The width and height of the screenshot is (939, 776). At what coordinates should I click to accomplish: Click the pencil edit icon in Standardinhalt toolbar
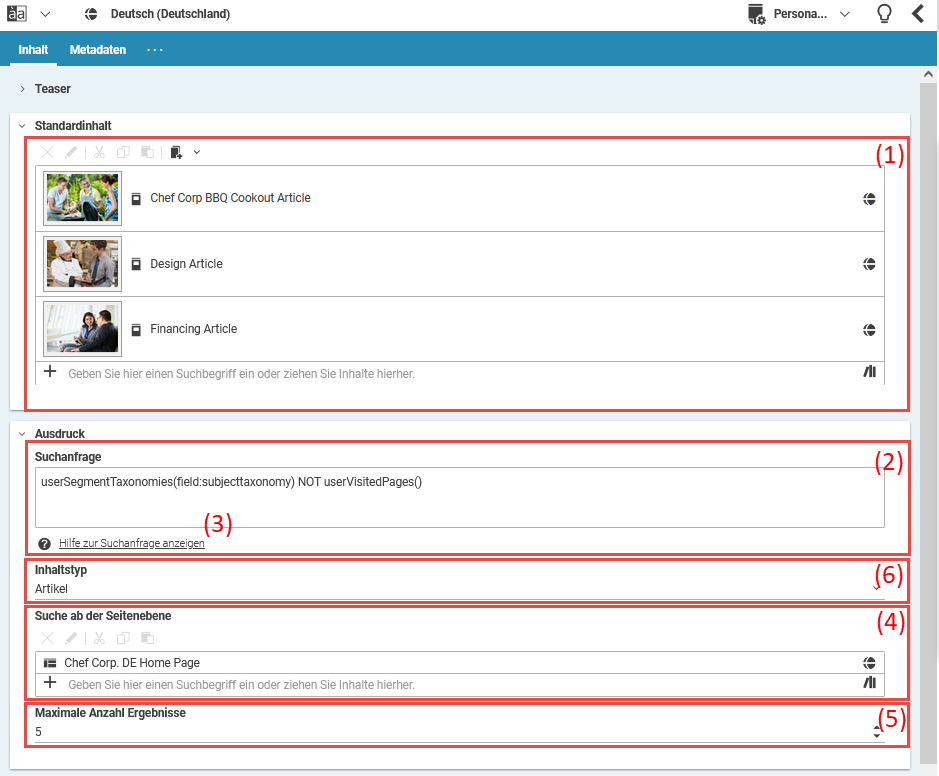71,153
